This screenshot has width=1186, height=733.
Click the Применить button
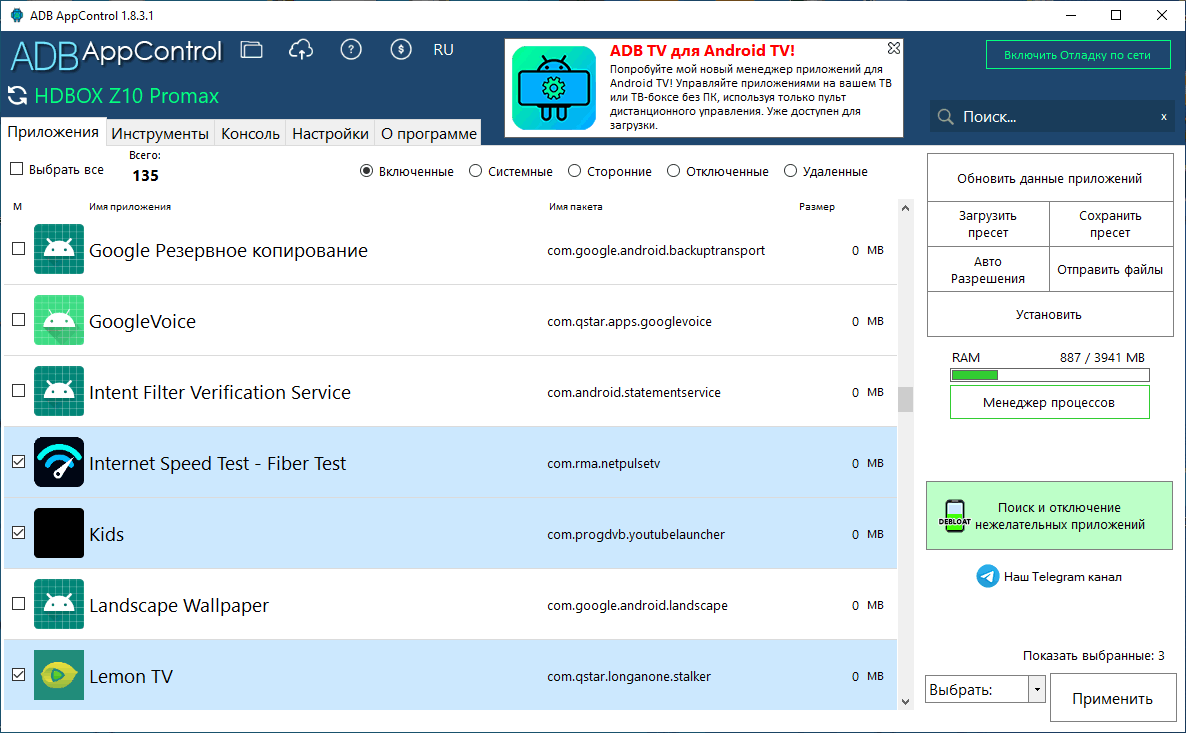click(x=1113, y=698)
